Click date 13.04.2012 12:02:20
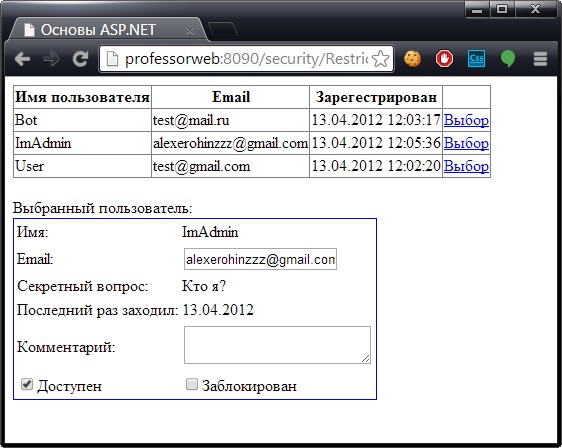The width and height of the screenshot is (562, 448). click(x=376, y=166)
